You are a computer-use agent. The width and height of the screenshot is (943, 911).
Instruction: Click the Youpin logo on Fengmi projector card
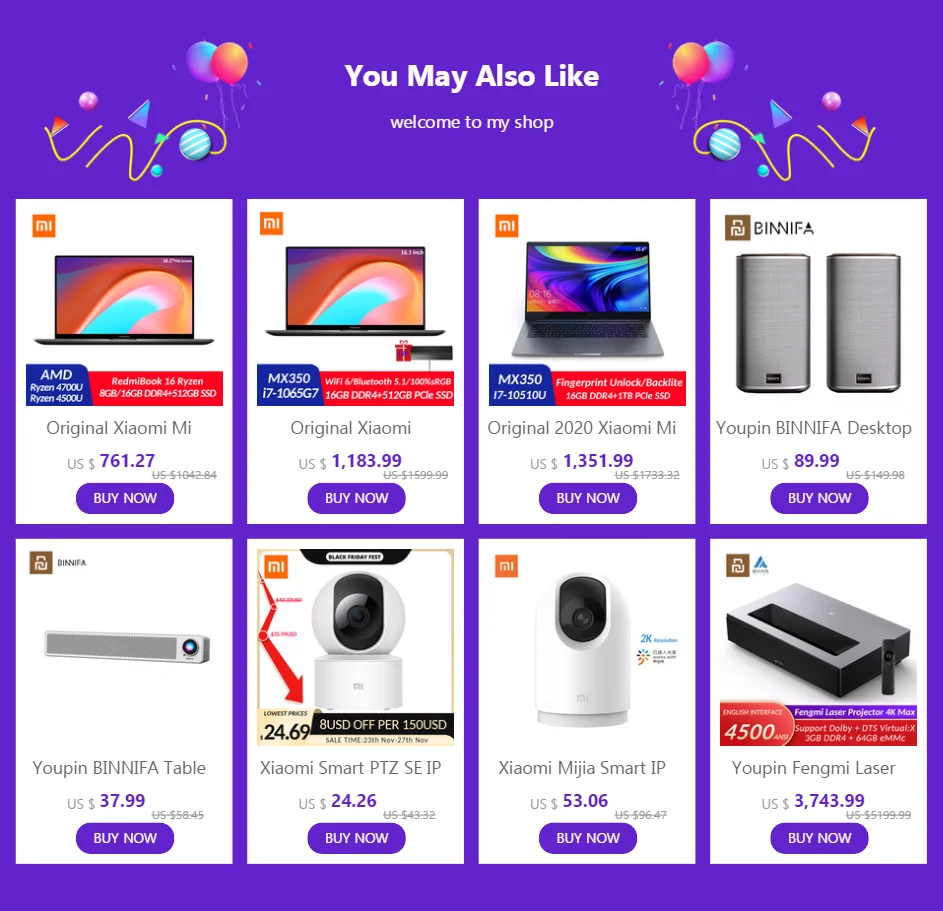(737, 565)
